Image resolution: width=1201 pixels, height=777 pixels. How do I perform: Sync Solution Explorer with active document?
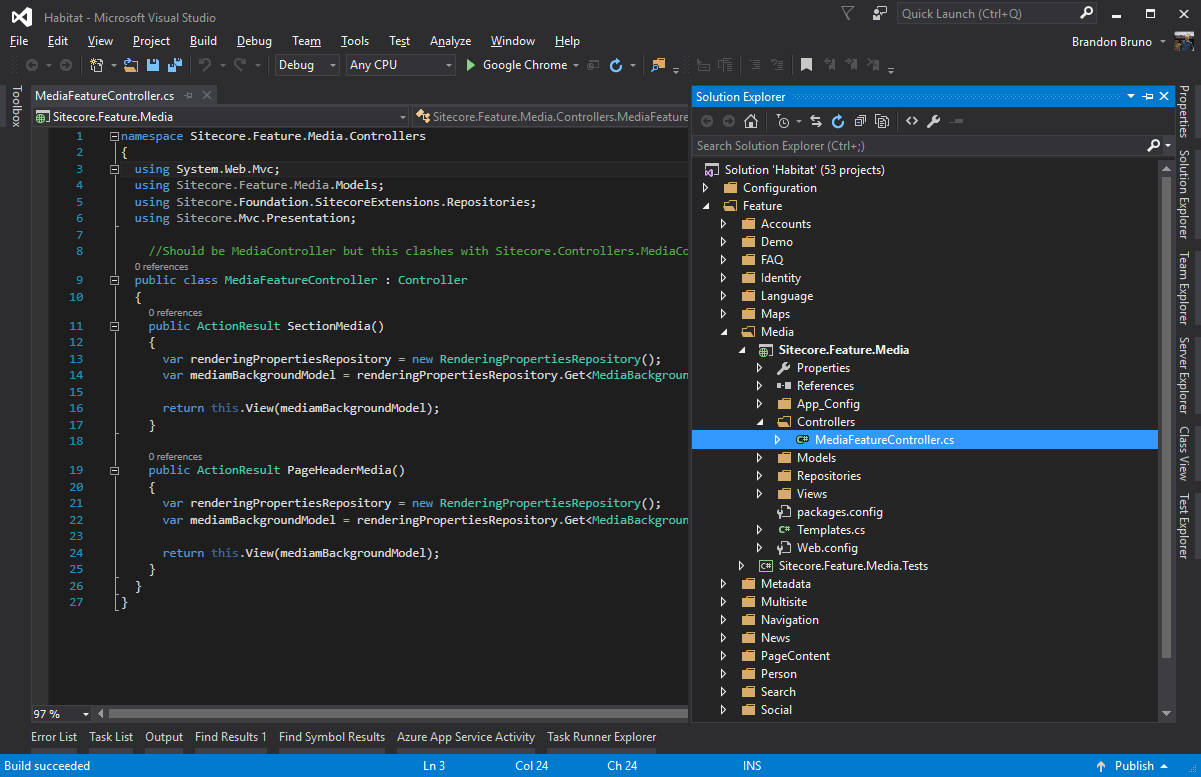(815, 120)
